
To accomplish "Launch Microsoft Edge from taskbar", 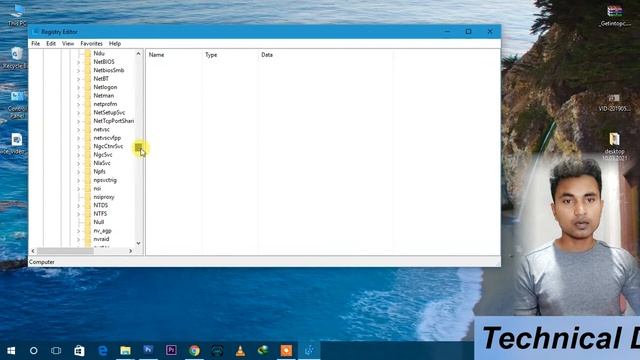I will coord(102,351).
